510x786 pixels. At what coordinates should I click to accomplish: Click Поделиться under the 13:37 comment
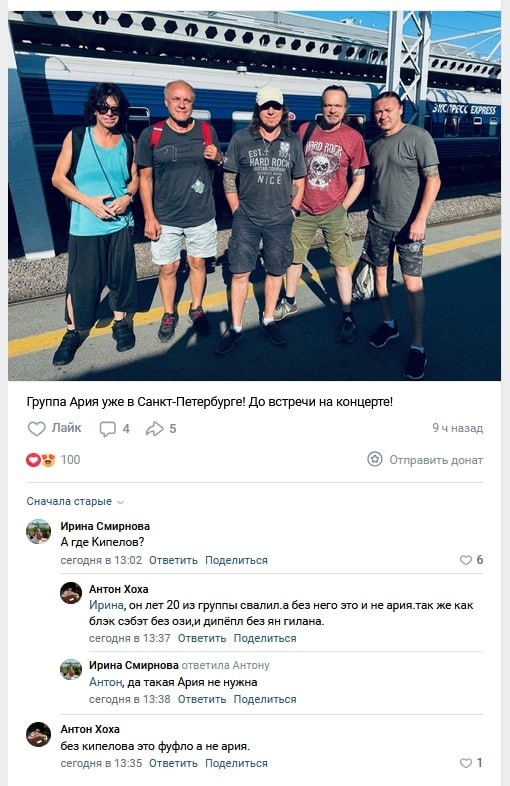pyautogui.click(x=265, y=638)
